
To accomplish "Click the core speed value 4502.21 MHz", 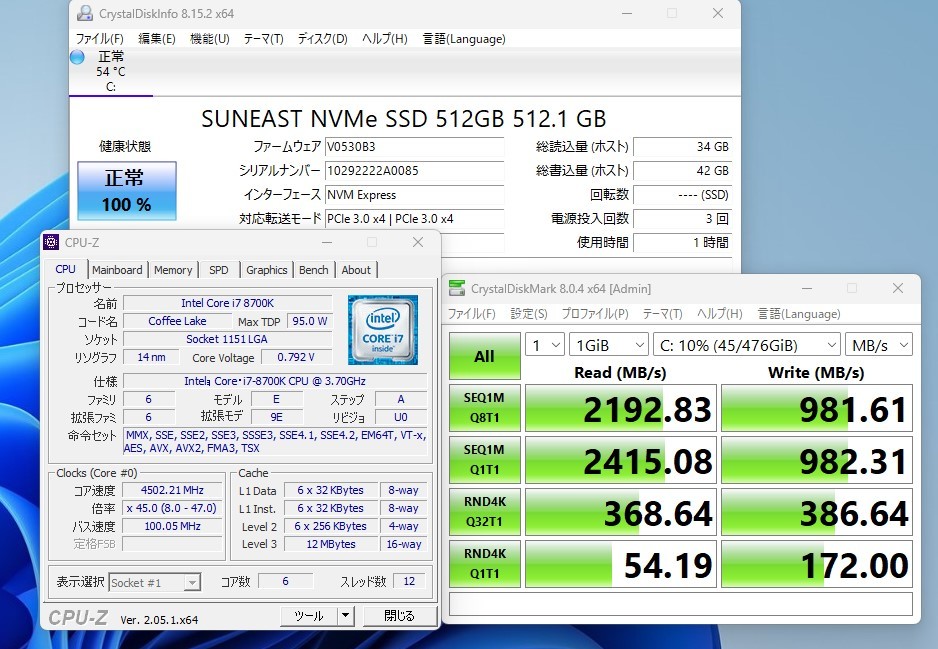I will pos(172,490).
